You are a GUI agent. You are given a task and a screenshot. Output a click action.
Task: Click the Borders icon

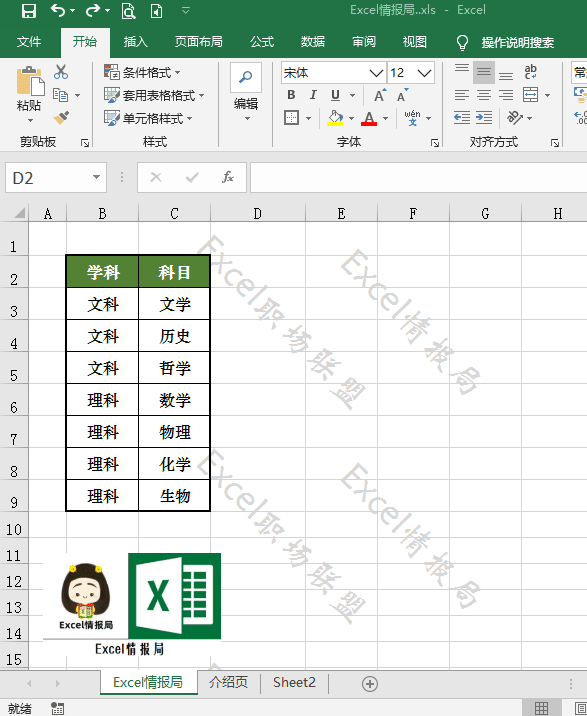tap(291, 118)
